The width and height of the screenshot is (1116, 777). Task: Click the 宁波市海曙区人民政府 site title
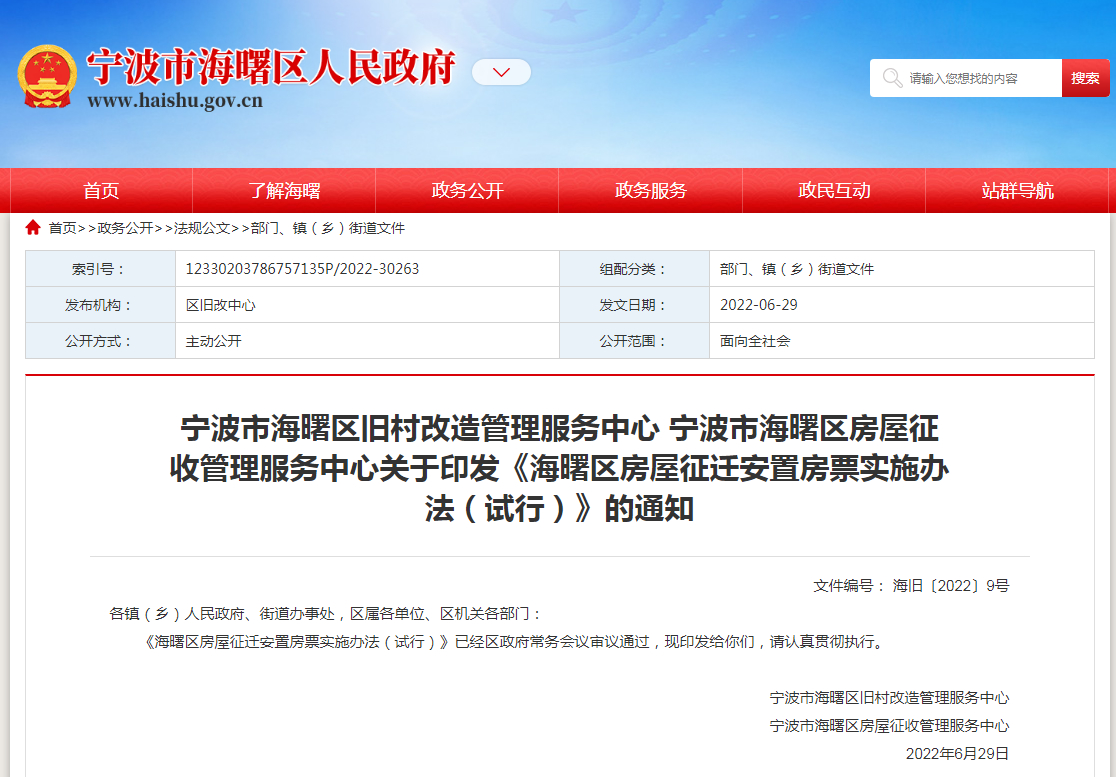(x=270, y=67)
